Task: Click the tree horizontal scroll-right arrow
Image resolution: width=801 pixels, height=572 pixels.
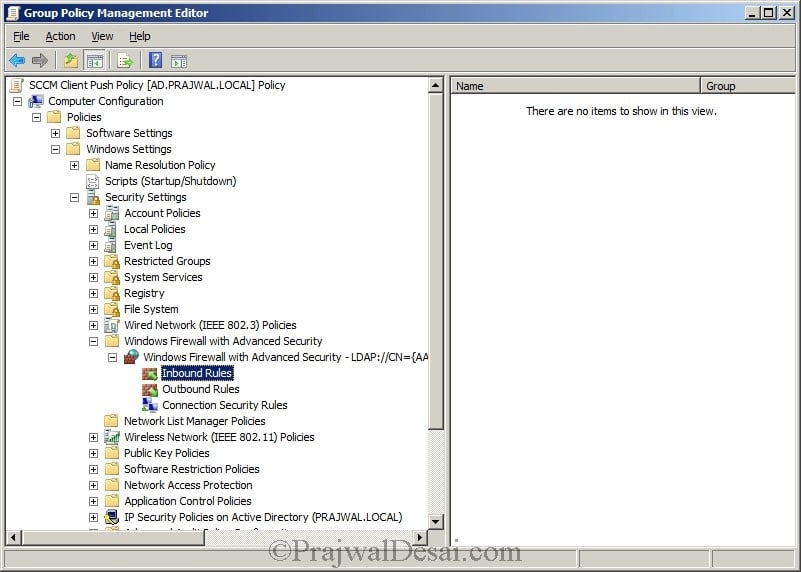Action: tap(420, 537)
